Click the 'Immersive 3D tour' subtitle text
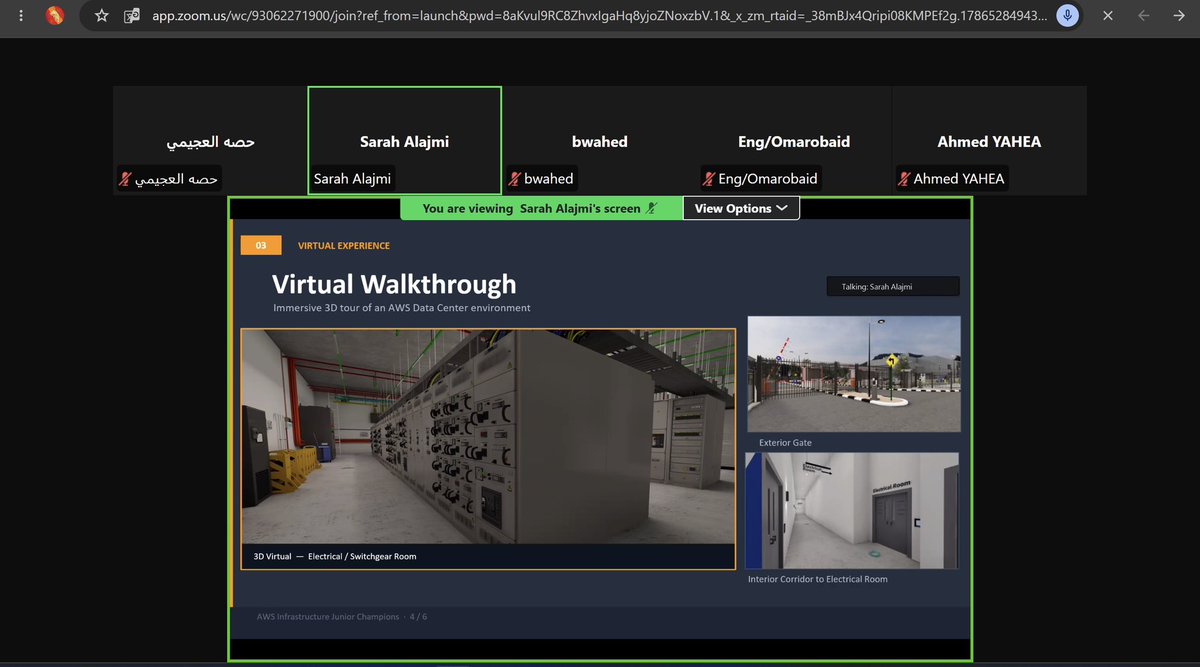The width and height of the screenshot is (1200, 667). point(402,308)
